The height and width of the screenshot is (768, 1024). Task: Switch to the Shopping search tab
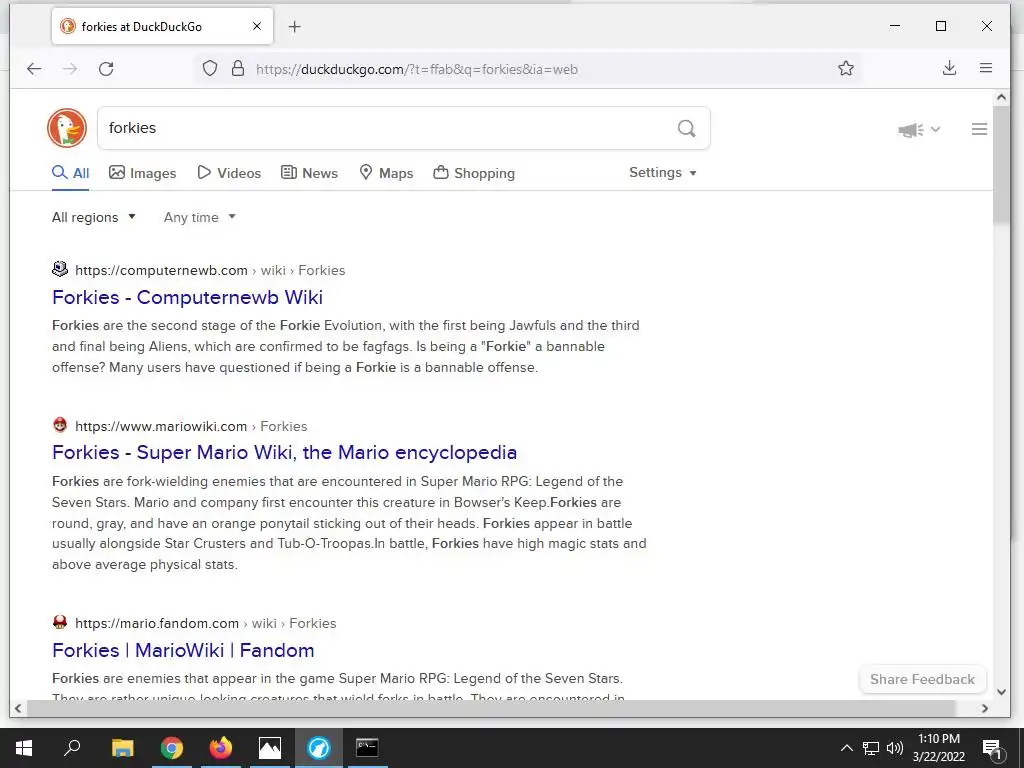point(474,173)
